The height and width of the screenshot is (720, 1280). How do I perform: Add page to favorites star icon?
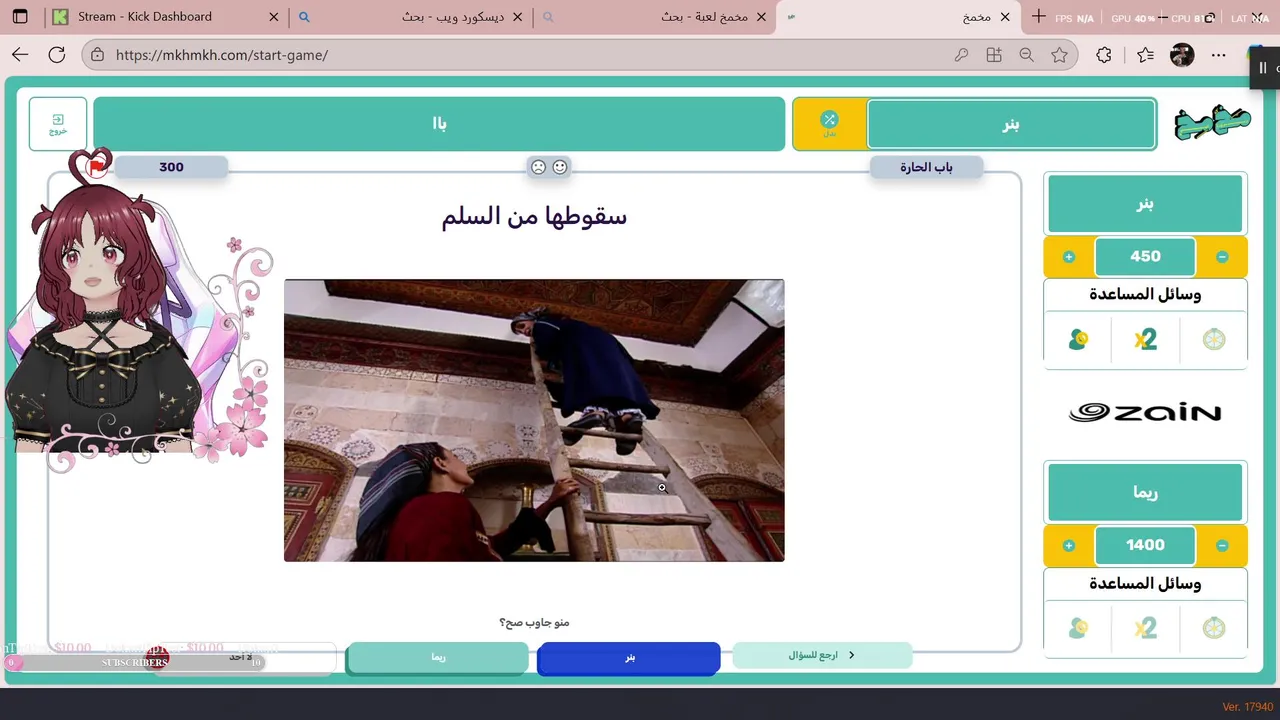1059,55
